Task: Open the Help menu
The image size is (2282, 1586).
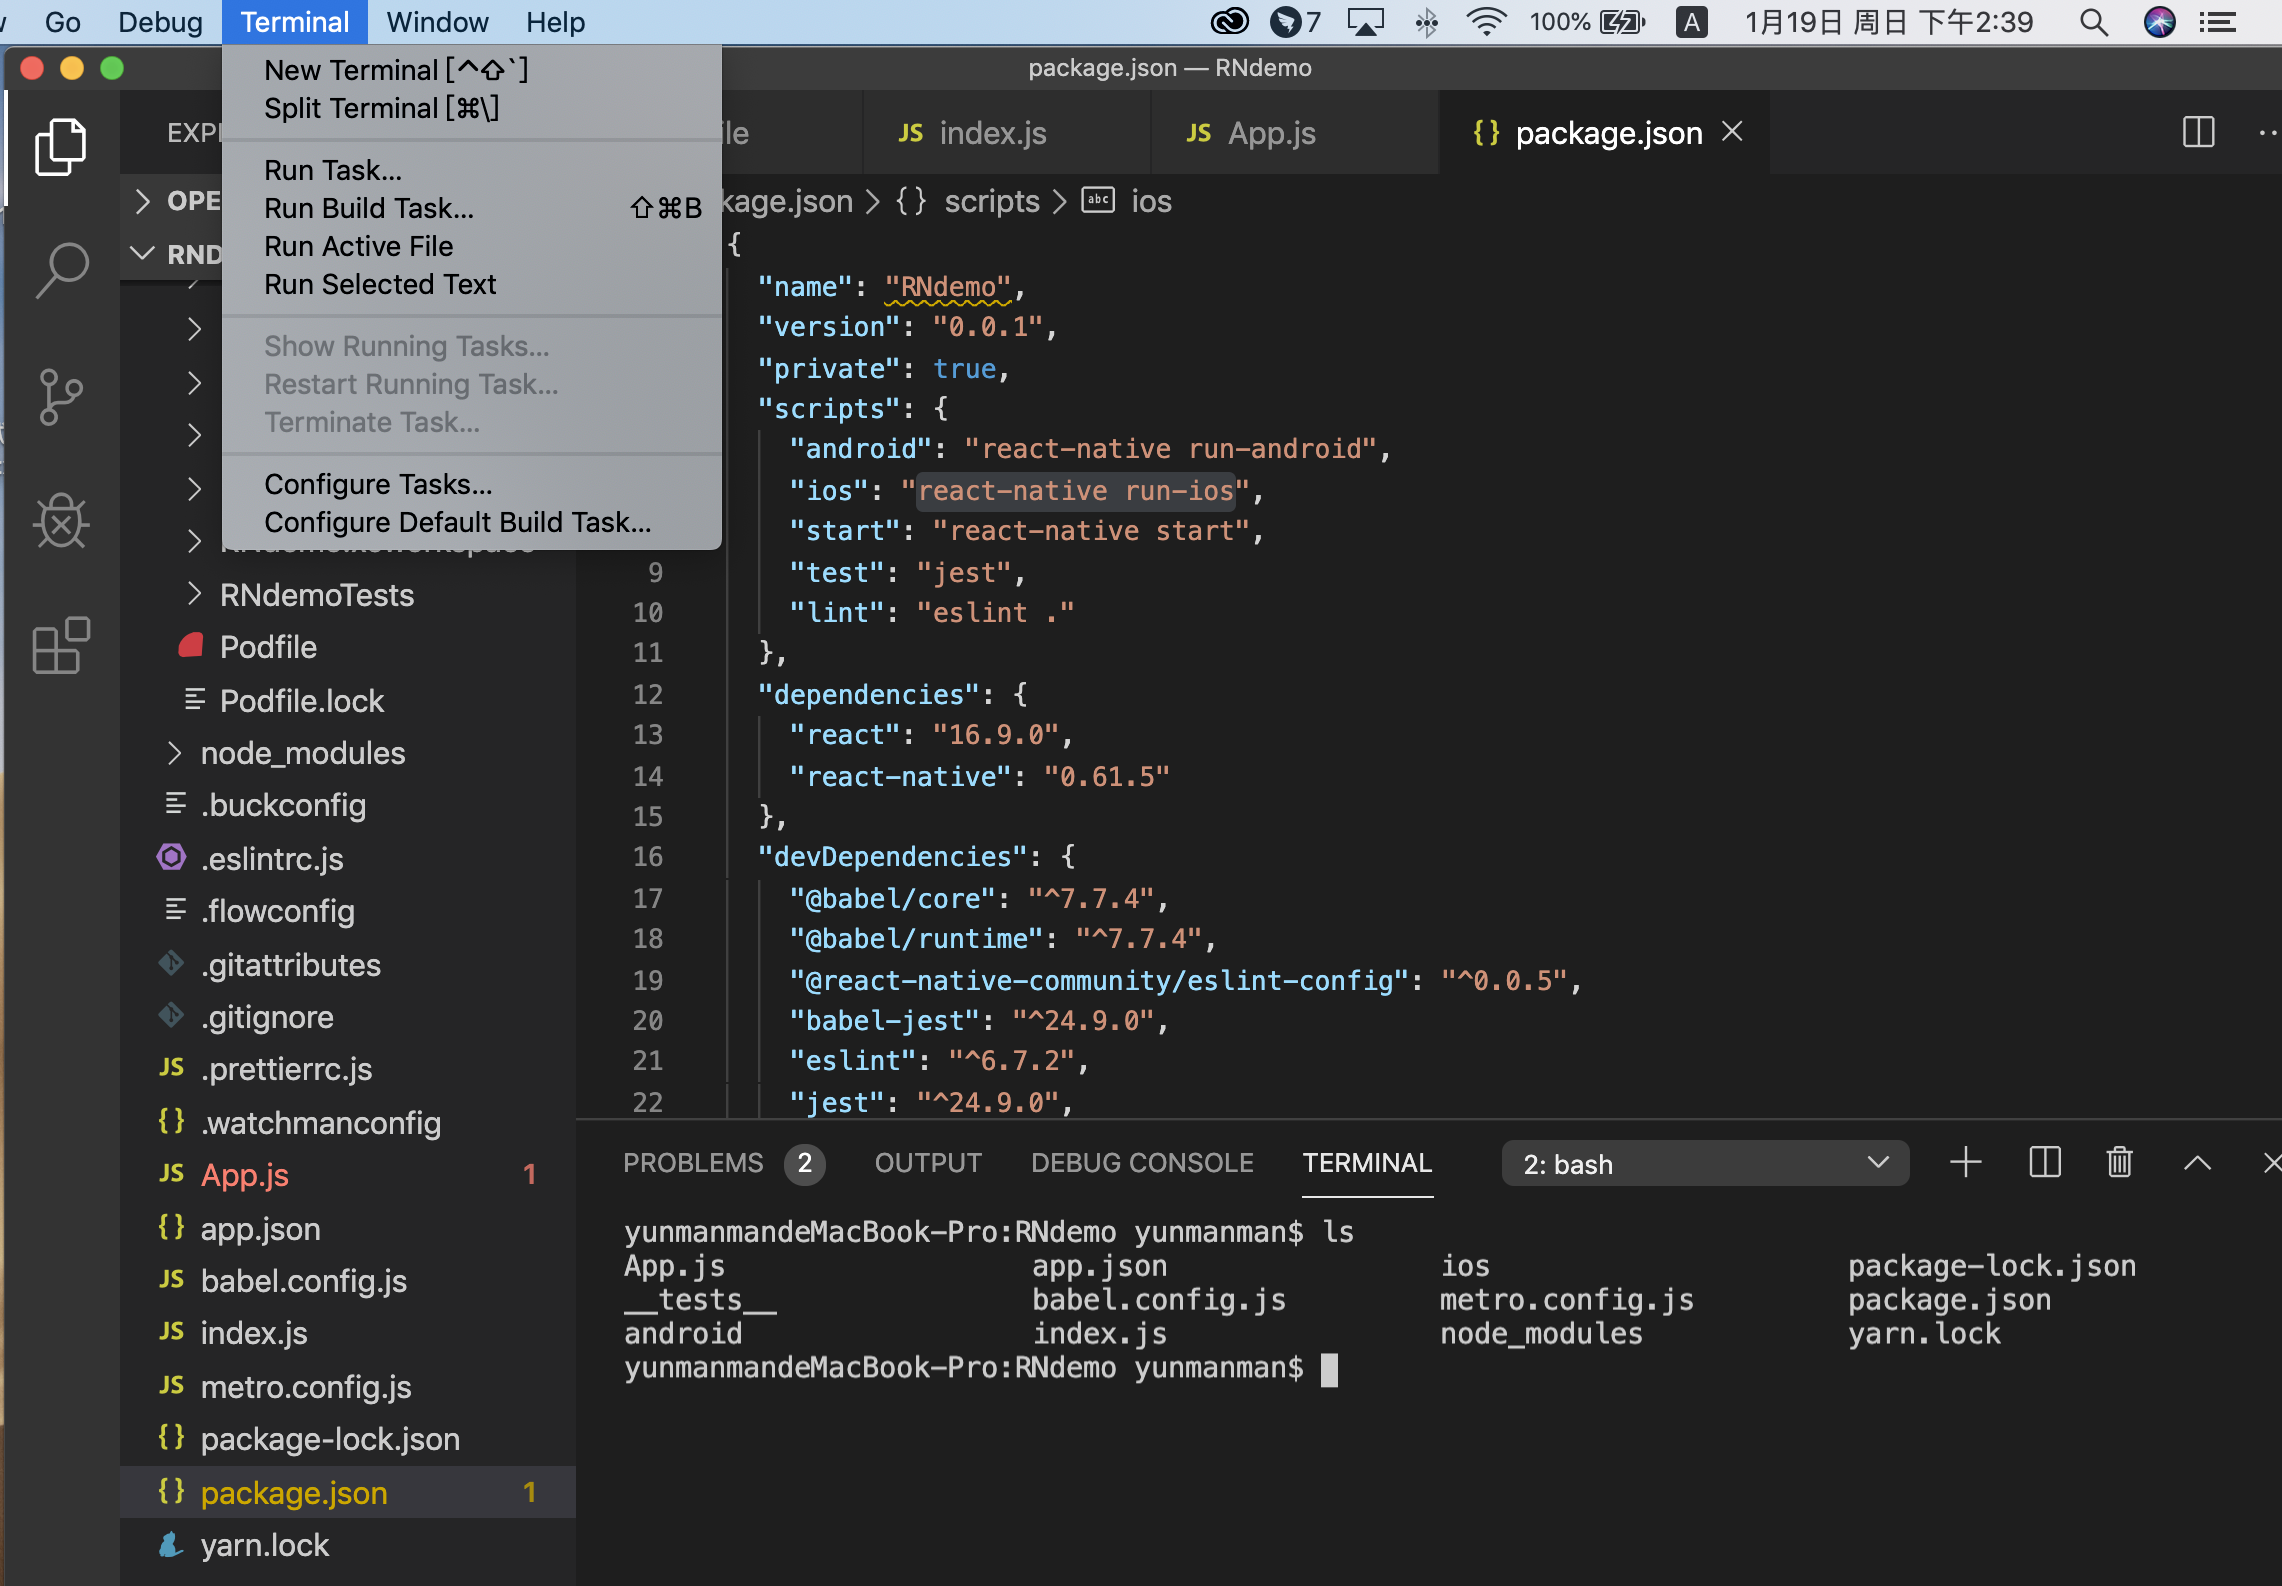Action: [x=555, y=22]
